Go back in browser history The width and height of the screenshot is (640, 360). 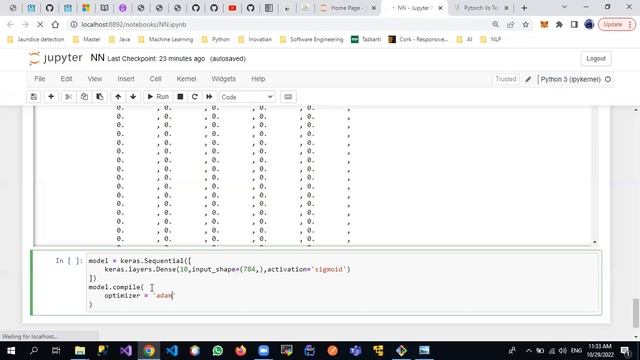(10, 24)
